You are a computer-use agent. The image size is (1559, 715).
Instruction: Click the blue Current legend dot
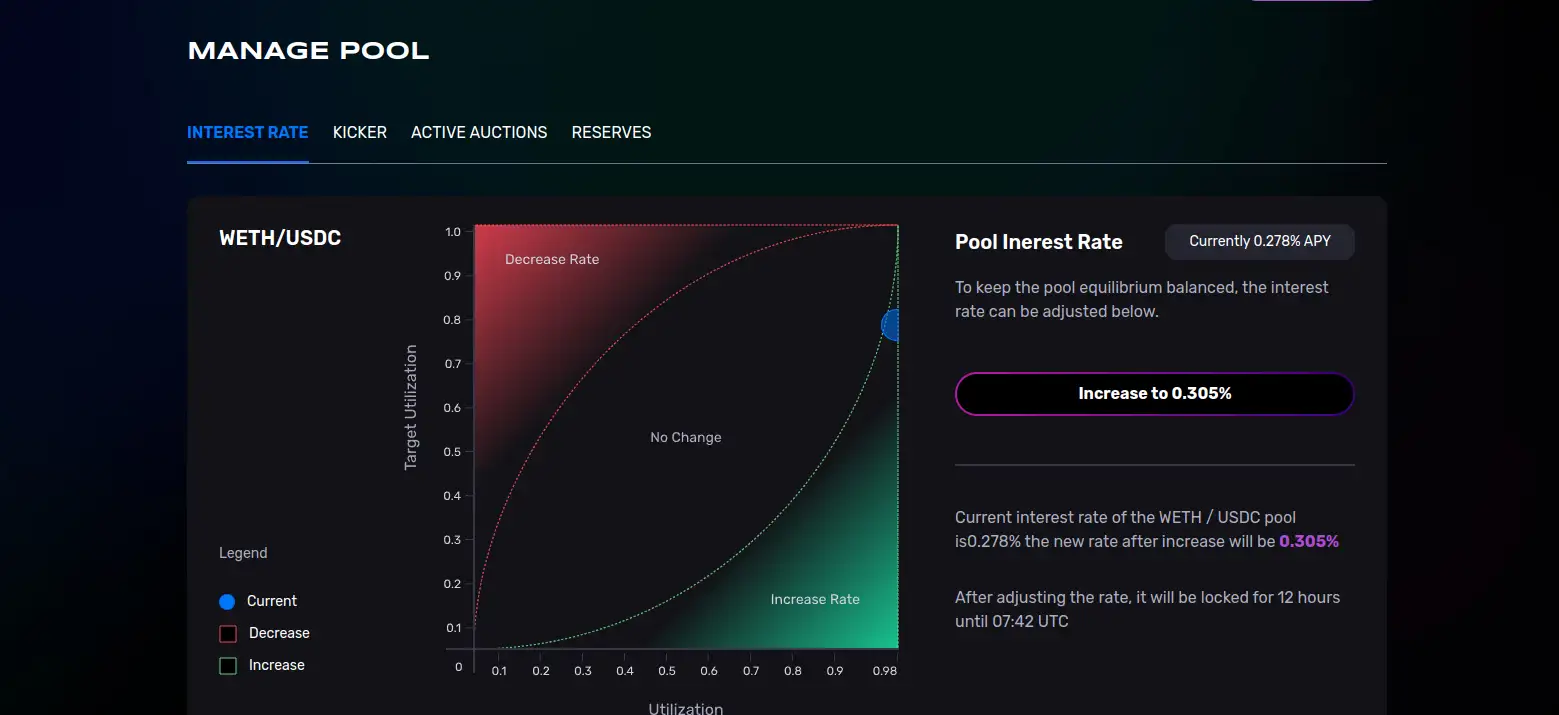tap(227, 601)
